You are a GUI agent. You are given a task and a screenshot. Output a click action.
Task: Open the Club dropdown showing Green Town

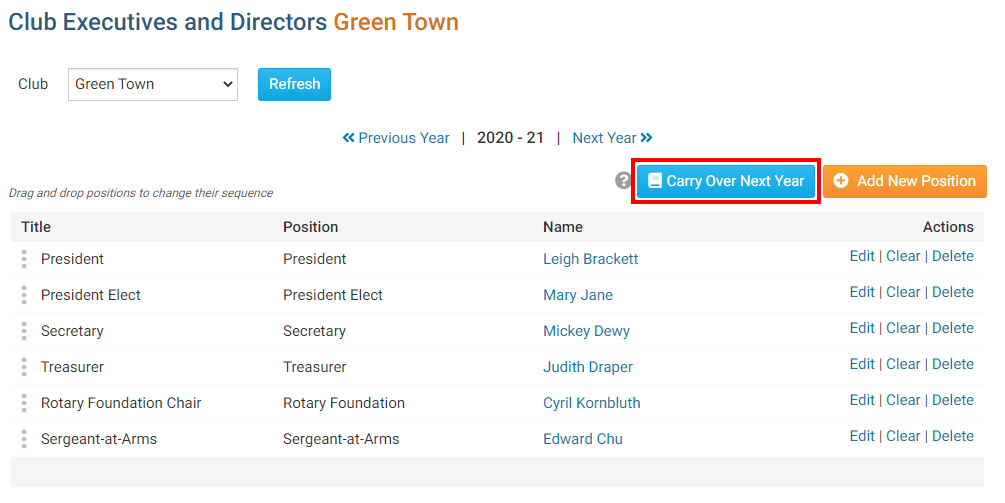[153, 84]
